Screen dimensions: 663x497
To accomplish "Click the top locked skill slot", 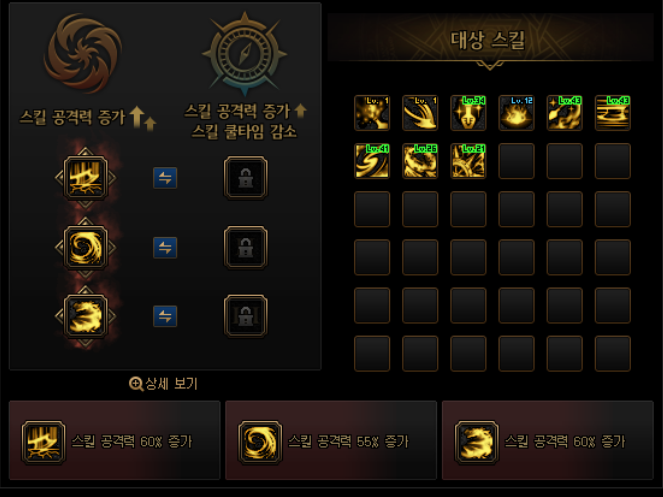I will tap(246, 178).
